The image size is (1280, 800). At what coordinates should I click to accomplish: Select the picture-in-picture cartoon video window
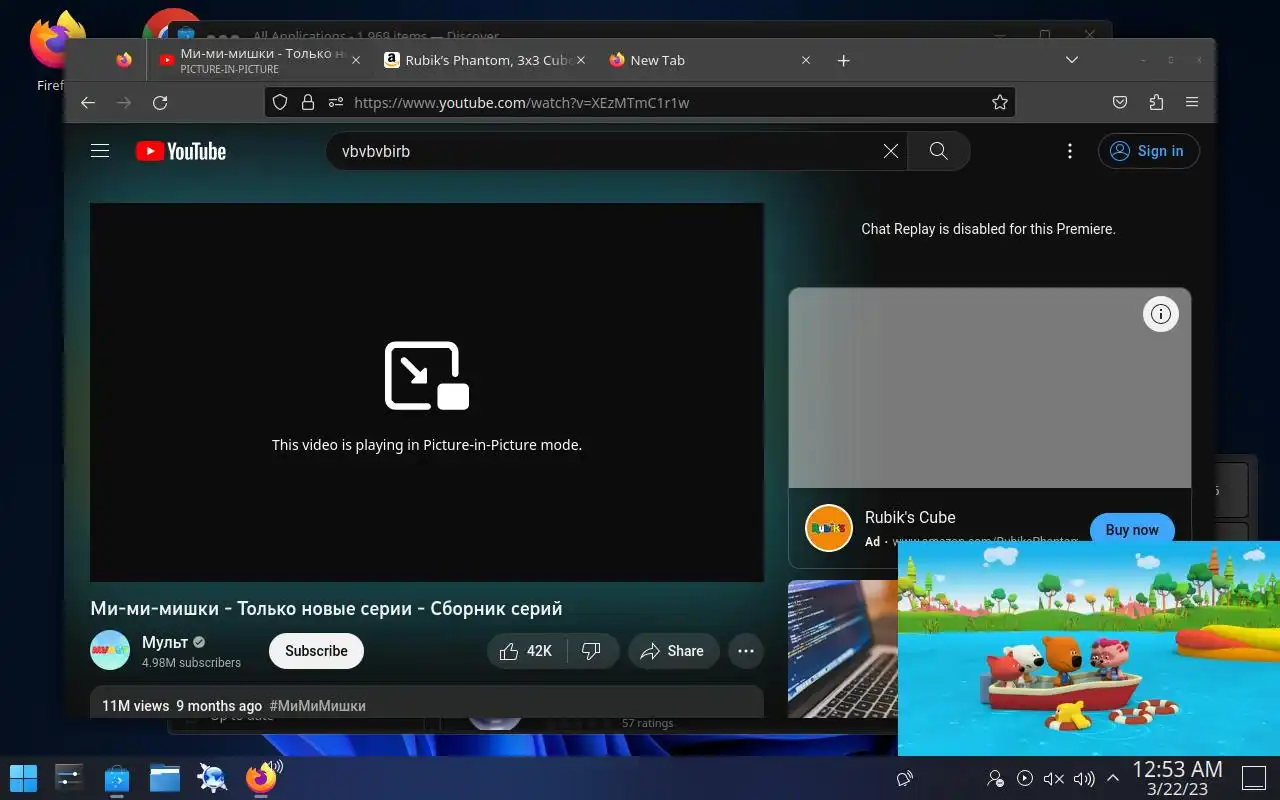tap(1089, 648)
